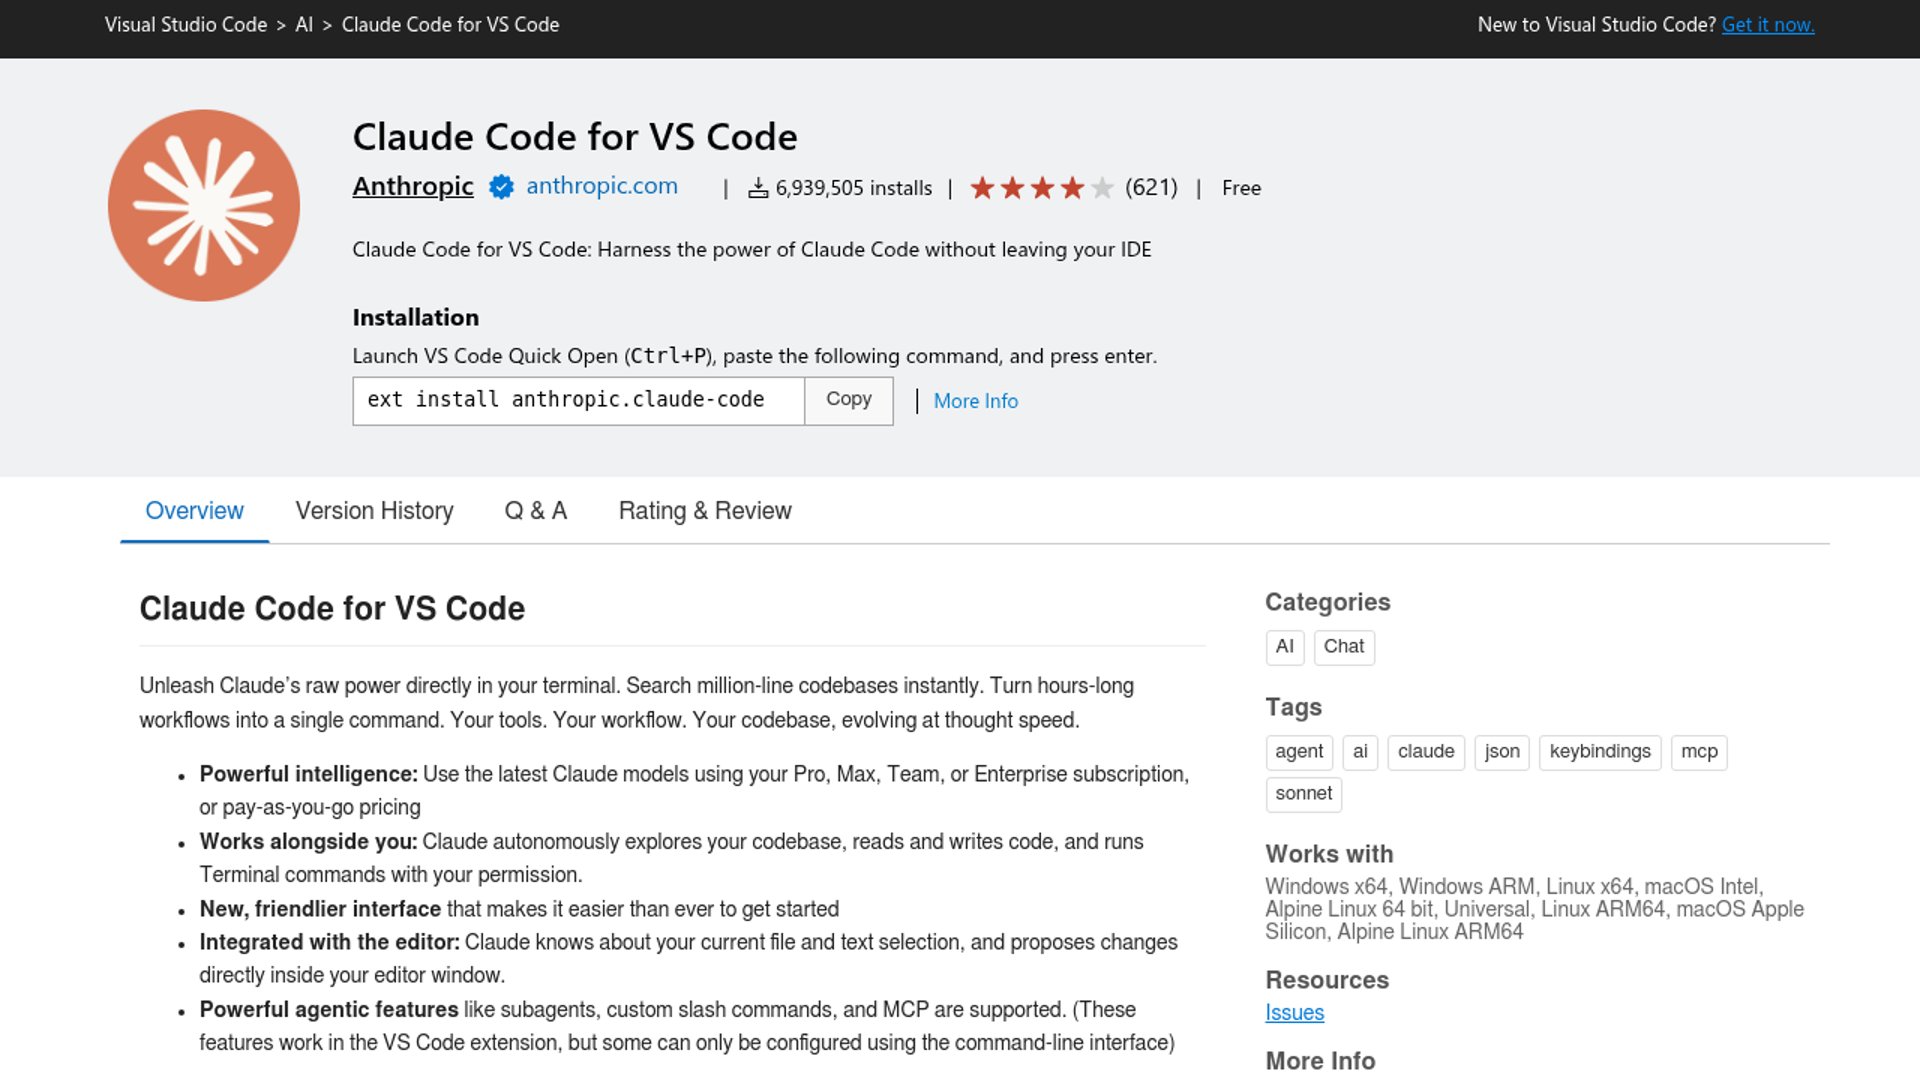Open the Rating & Review tab
Image resolution: width=1920 pixels, height=1080 pixels.
pyautogui.click(x=704, y=511)
